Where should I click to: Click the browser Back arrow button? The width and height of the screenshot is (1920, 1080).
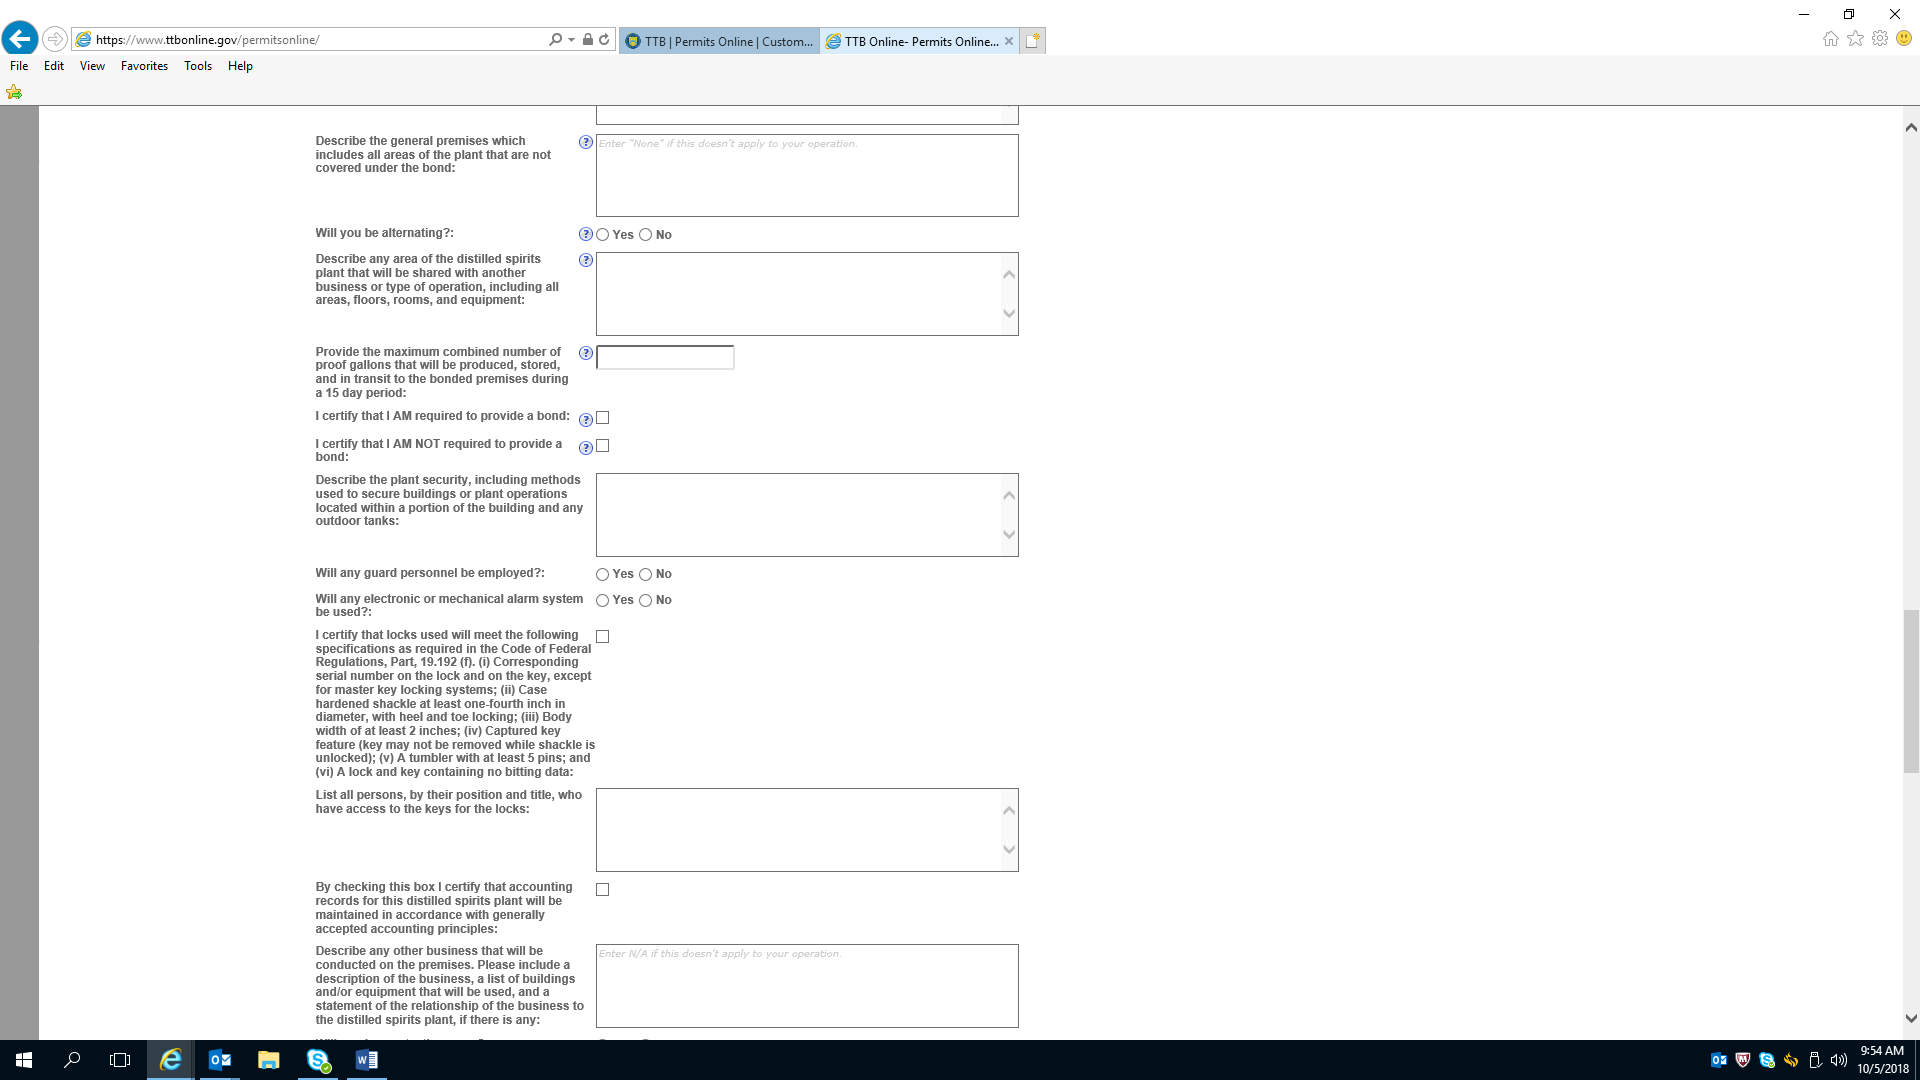click(x=20, y=39)
